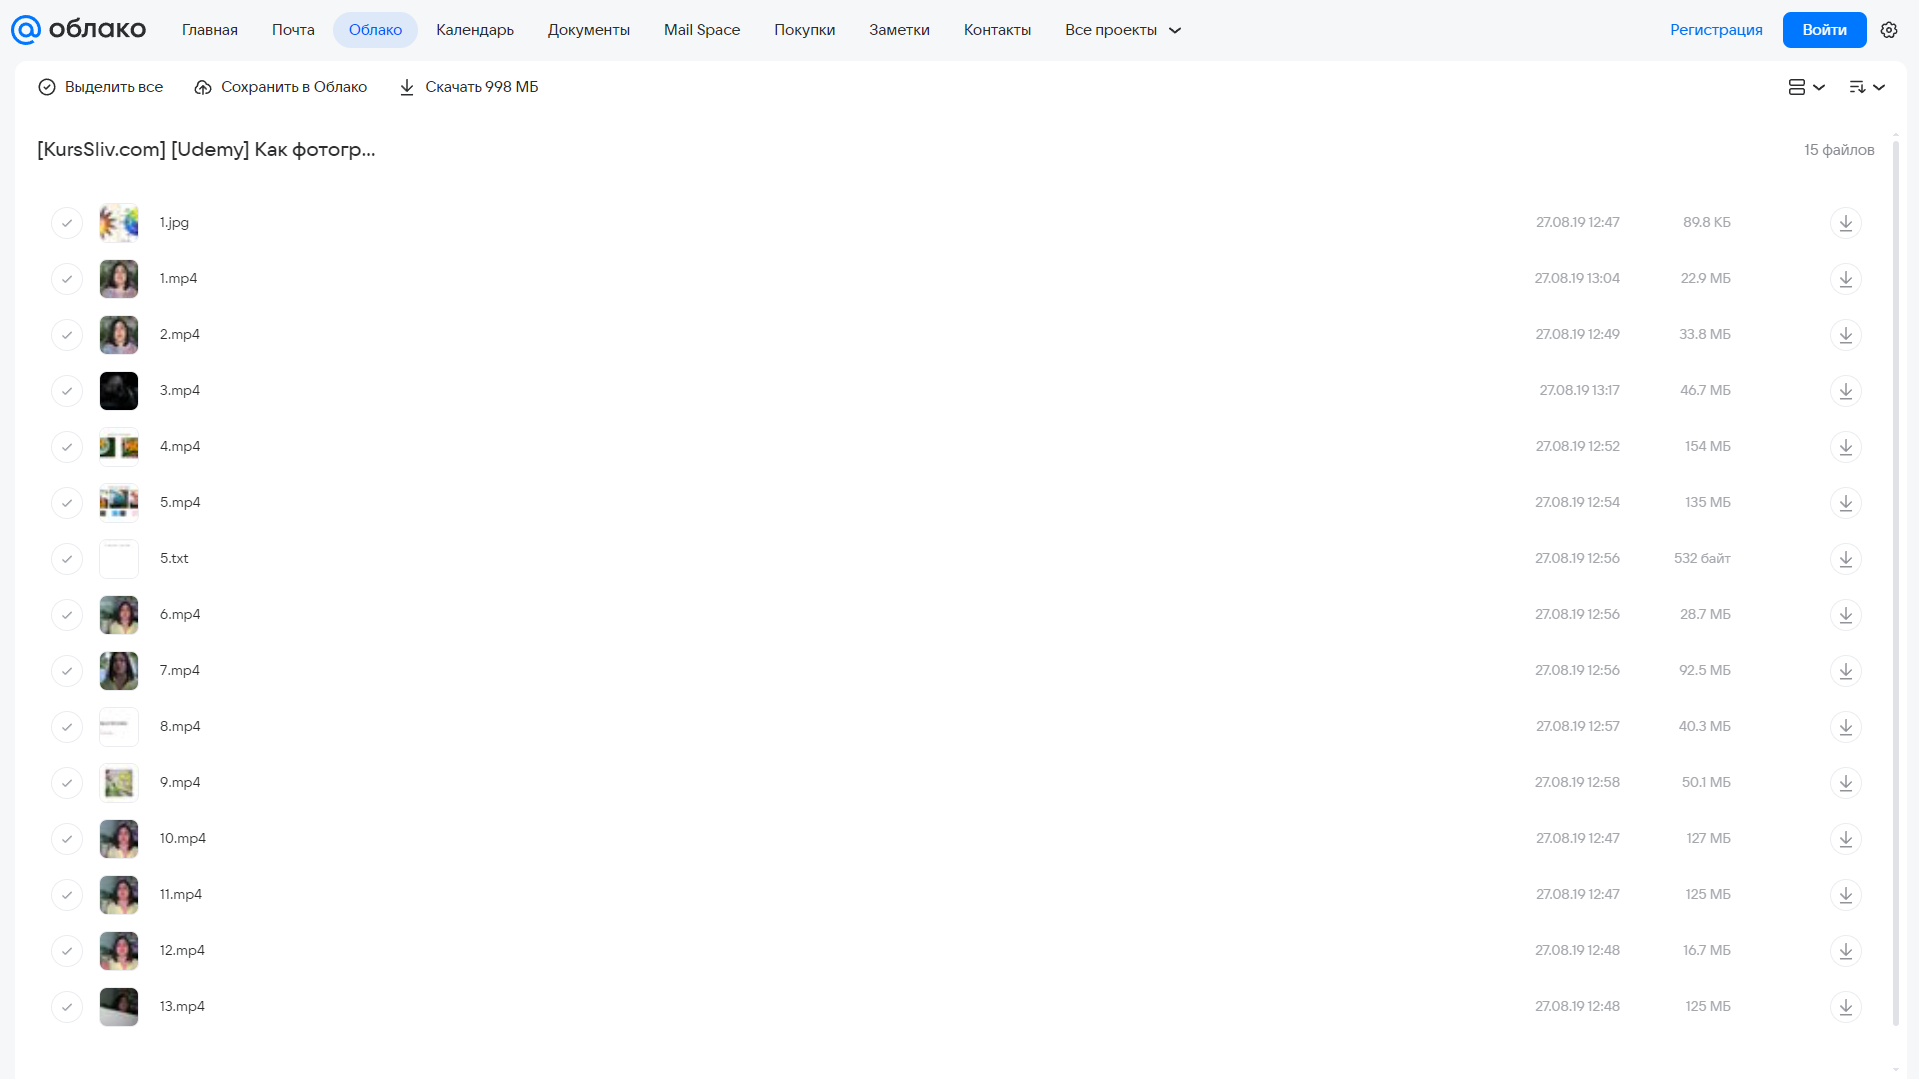Click download icon for 10.mp4
This screenshot has height=1079, width=1919.
(x=1846, y=839)
